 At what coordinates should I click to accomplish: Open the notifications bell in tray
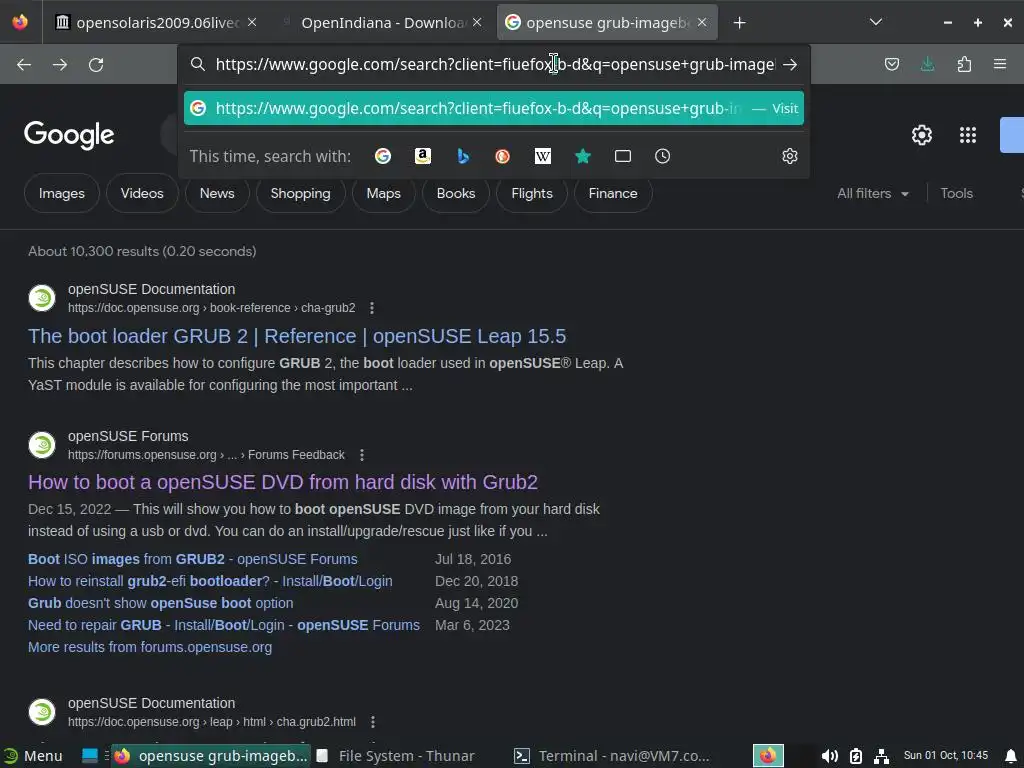(x=1010, y=756)
